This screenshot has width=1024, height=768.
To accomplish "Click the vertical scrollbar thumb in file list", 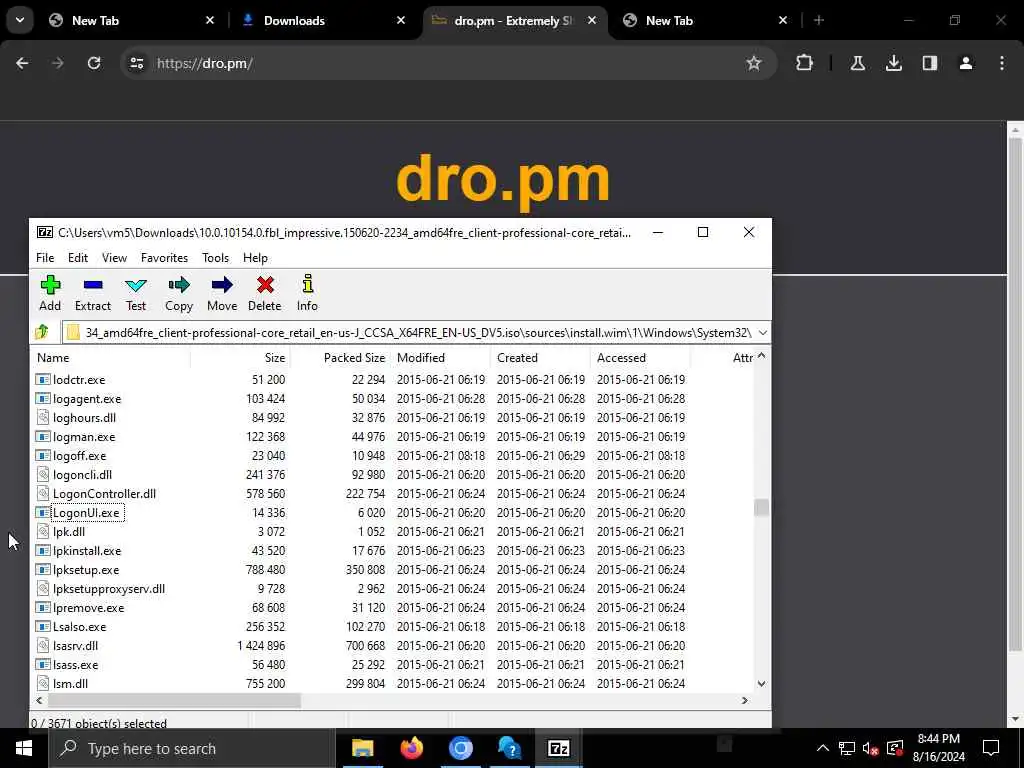I will click(761, 507).
